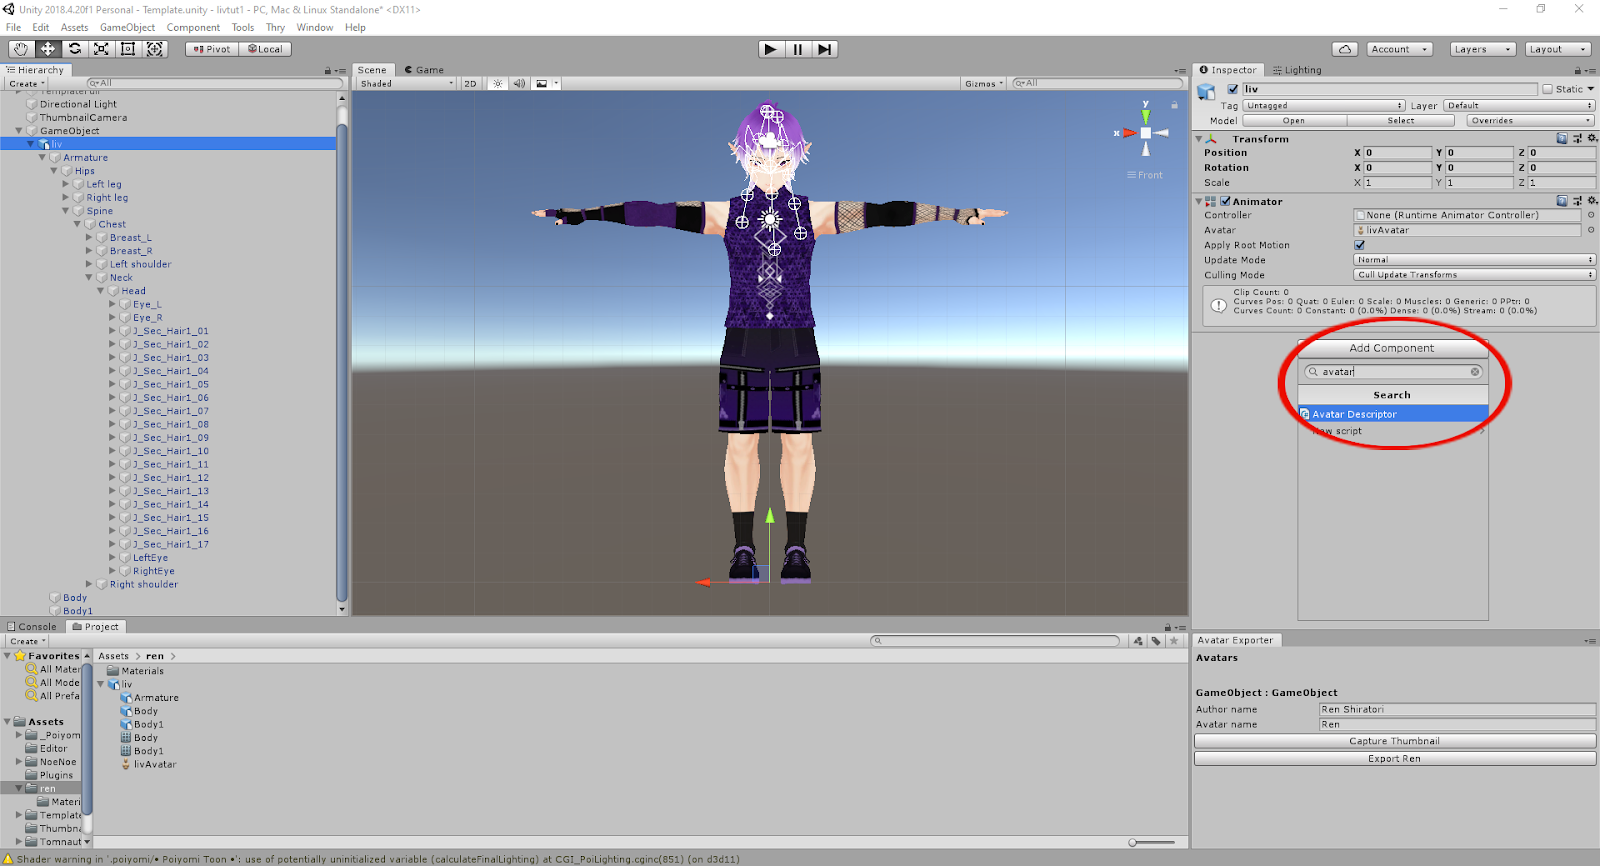
Task: Click the scene orientation gizmo cube
Action: click(1146, 133)
